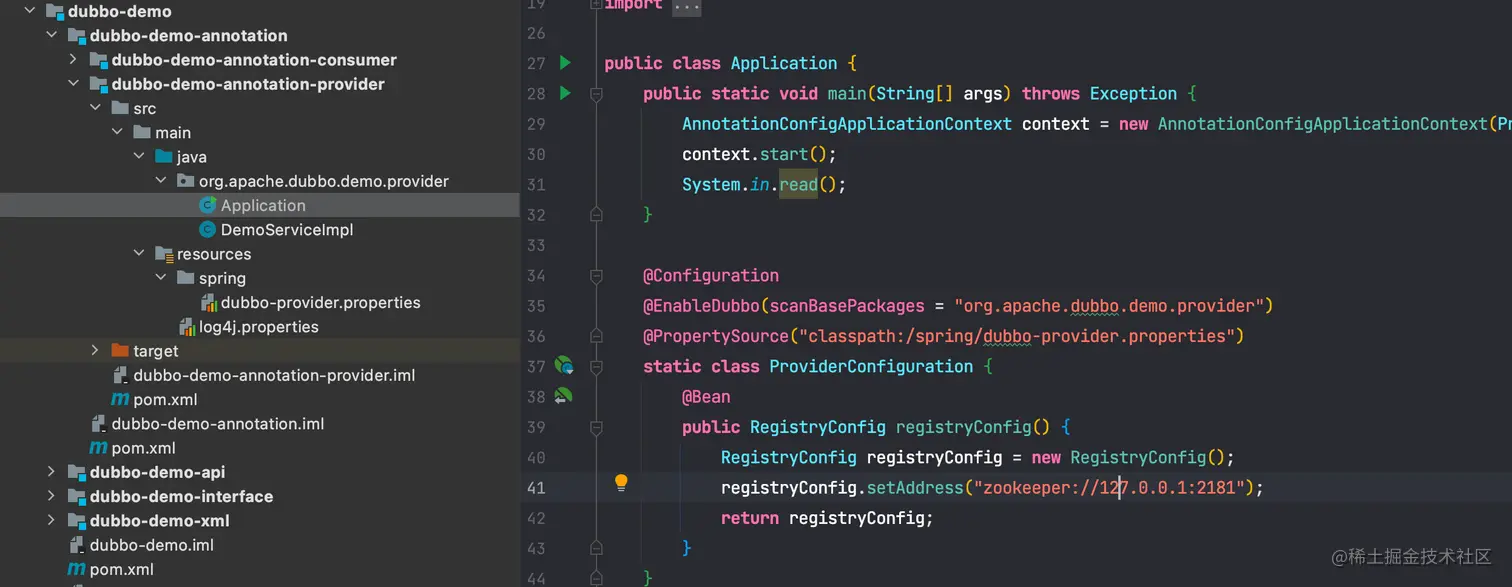Click the ProviderConfiguration class name
Viewport: 1512px width, 587px height.
(x=871, y=366)
